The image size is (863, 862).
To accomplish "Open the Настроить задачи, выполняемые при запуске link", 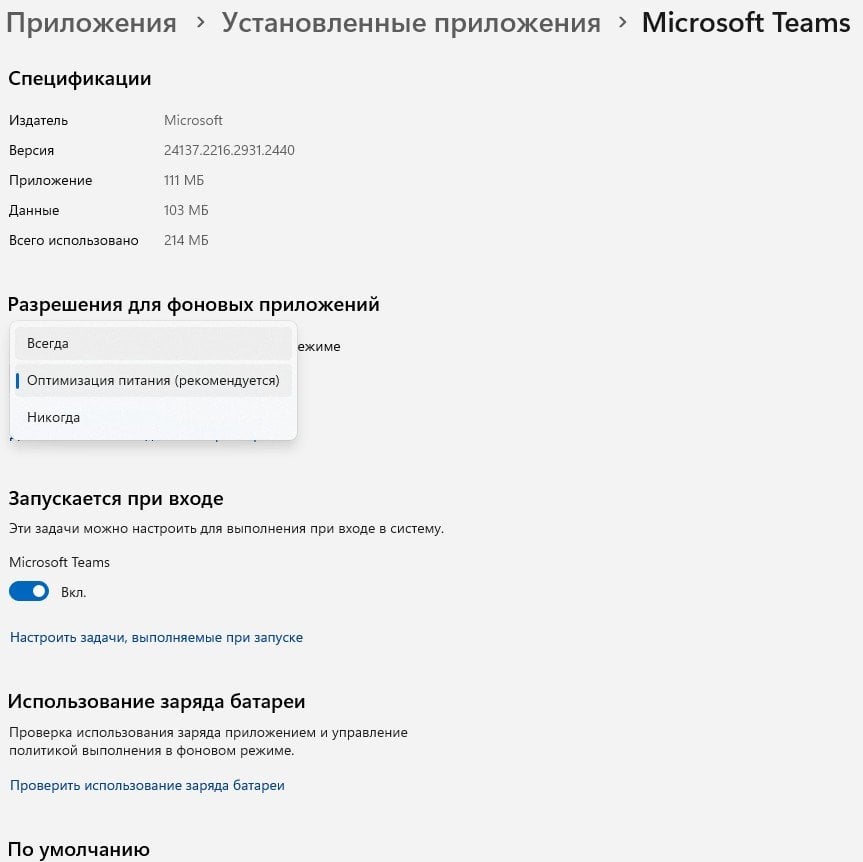I will [156, 637].
